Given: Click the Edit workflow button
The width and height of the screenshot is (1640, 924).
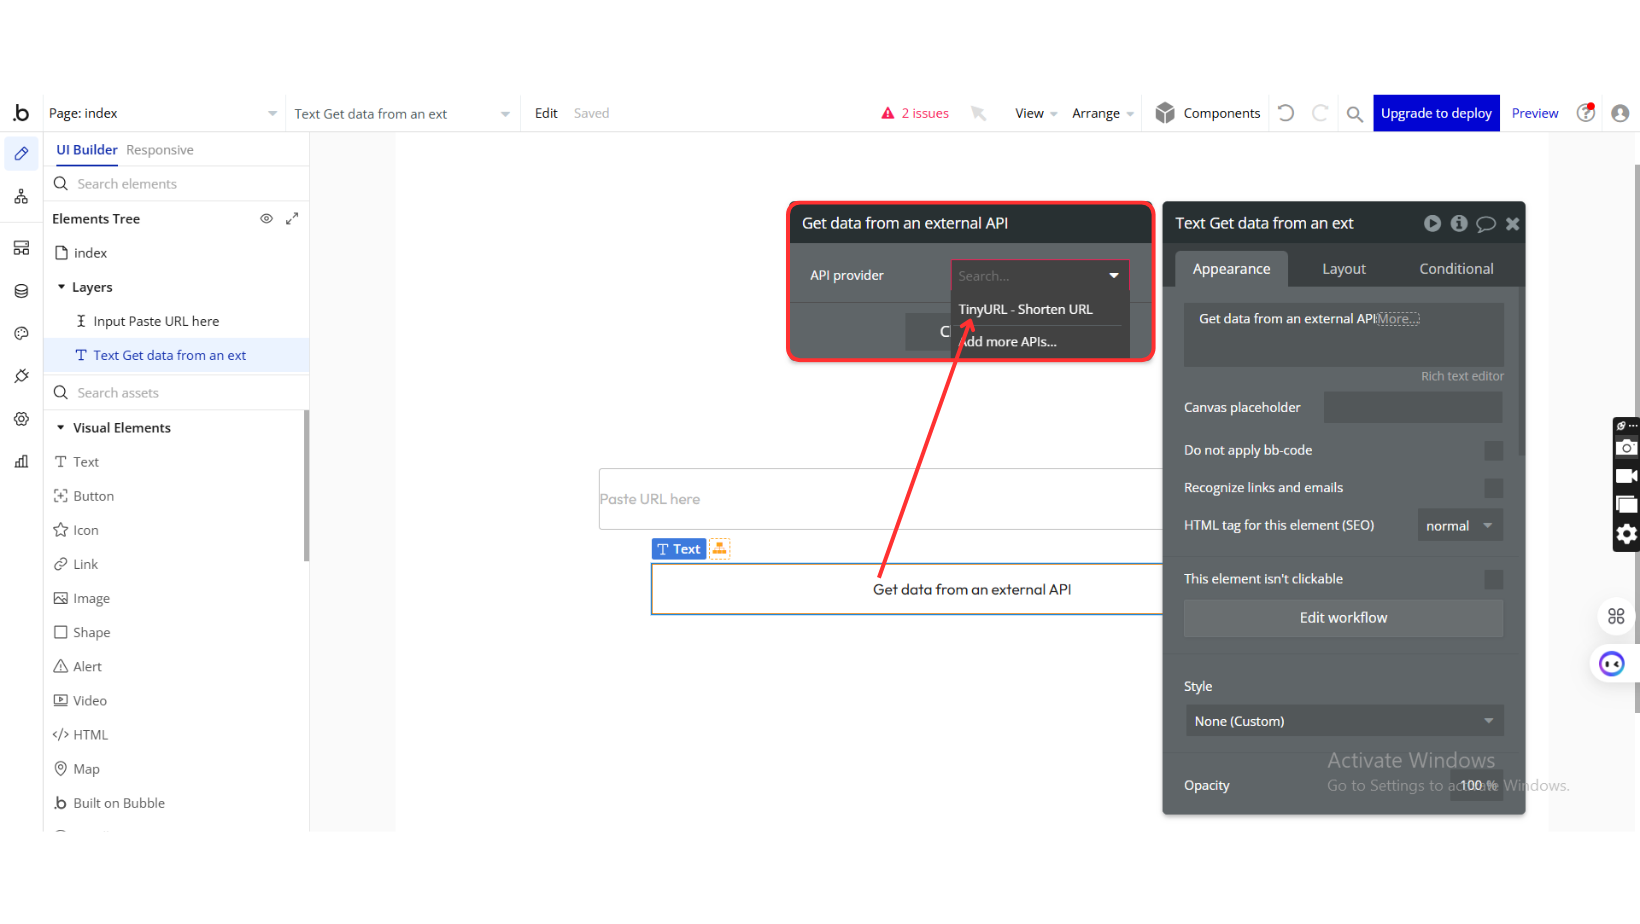Looking at the screenshot, I should tap(1344, 618).
